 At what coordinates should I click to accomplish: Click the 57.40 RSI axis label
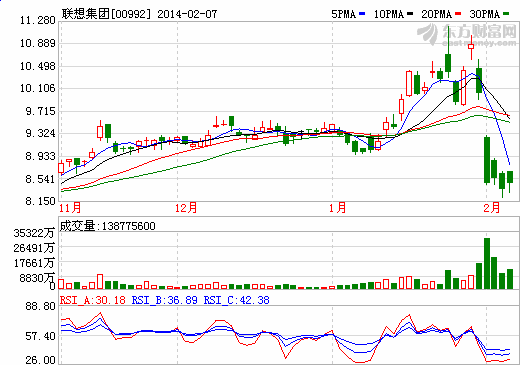[40, 336]
